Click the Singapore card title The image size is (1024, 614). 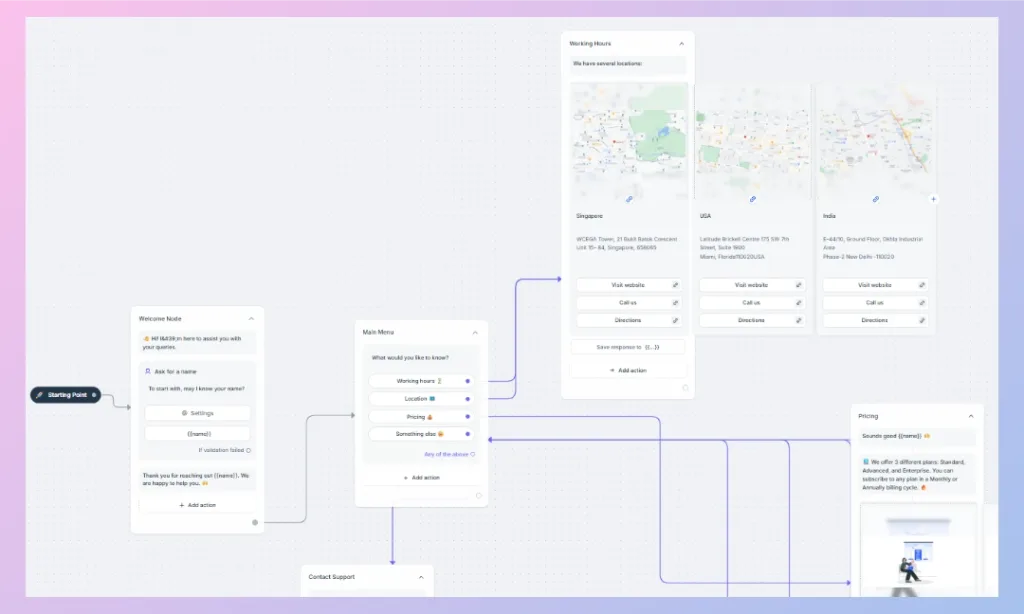(x=589, y=216)
